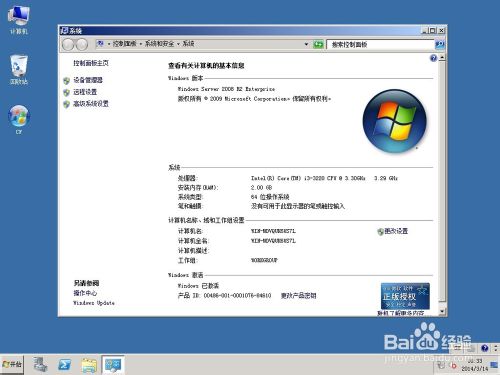The width and height of the screenshot is (500, 375).
Task: Open Windows Explorer folder taskbar icon
Action: pos(89,365)
